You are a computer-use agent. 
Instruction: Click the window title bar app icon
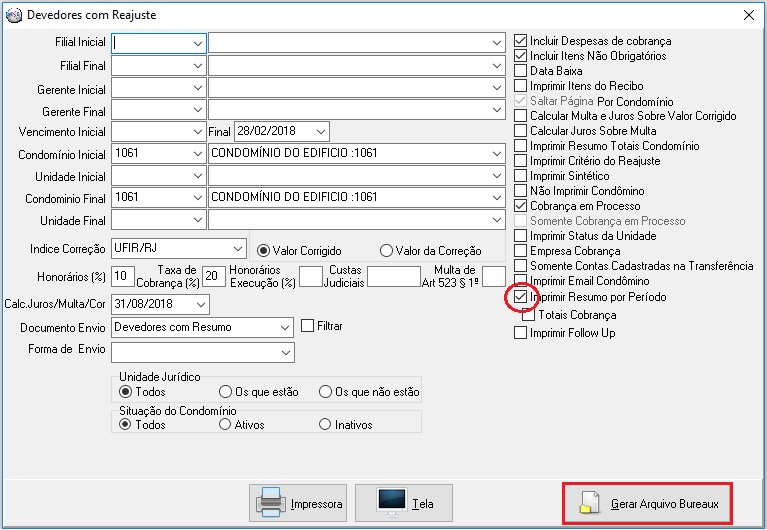pyautogui.click(x=13, y=15)
